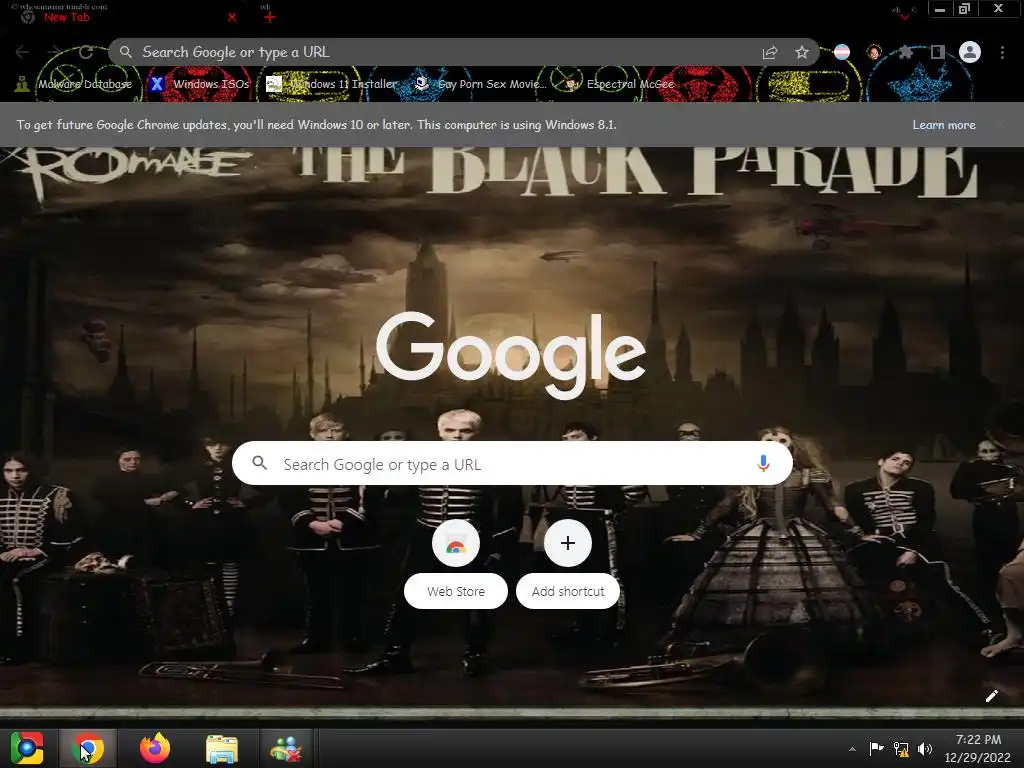Open the avatar face extension icon
The height and width of the screenshot is (768, 1024).
click(x=874, y=52)
